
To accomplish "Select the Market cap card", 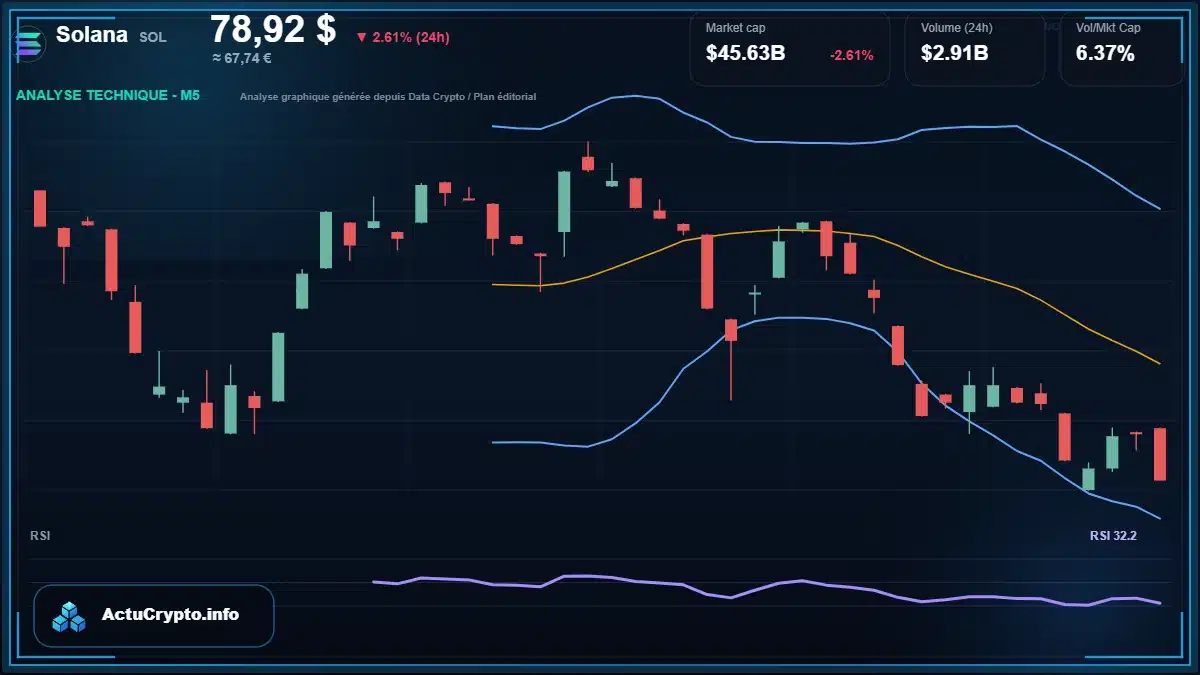I will [789, 49].
